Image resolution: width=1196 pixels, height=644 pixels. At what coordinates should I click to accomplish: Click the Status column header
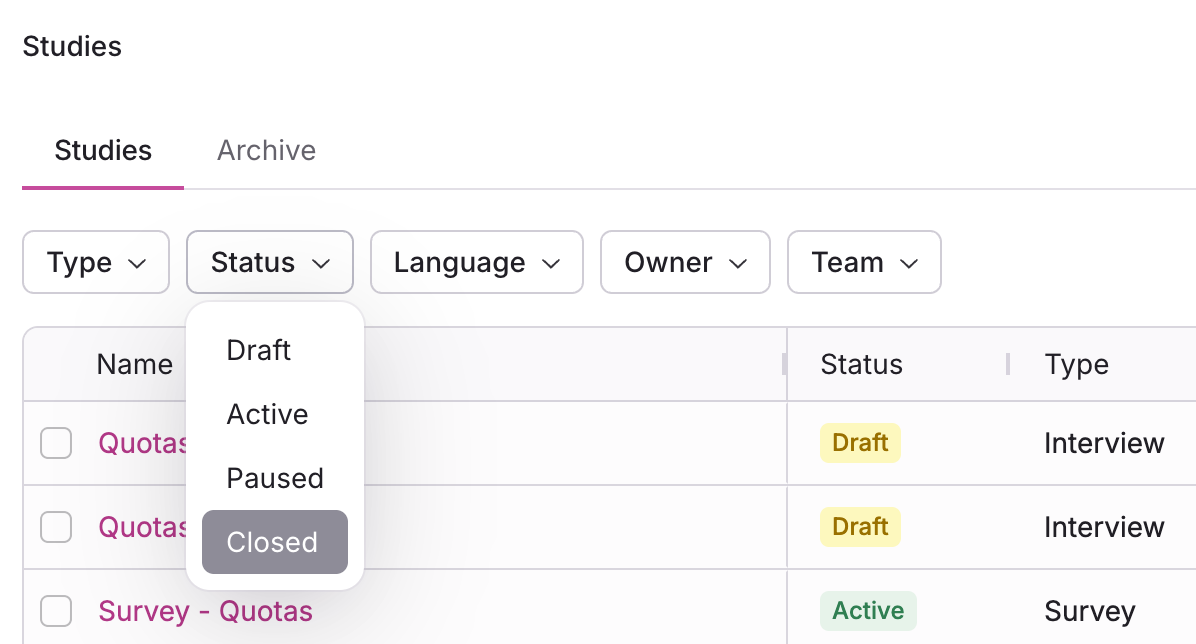[861, 364]
